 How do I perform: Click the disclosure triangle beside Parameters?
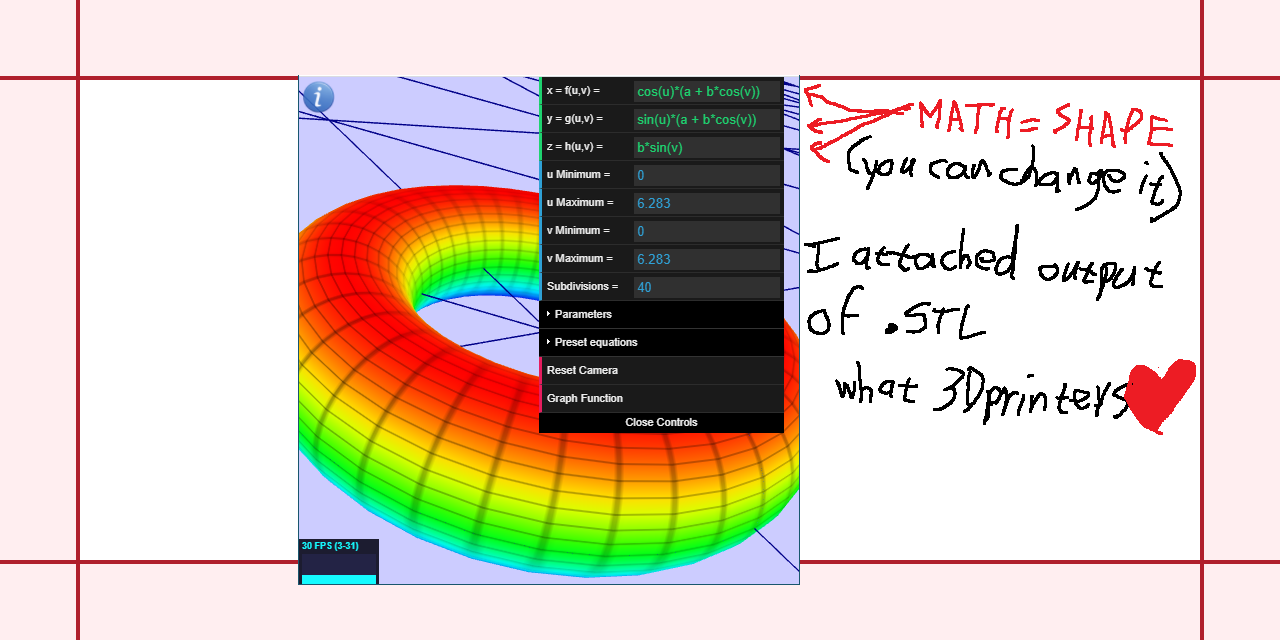click(x=548, y=314)
